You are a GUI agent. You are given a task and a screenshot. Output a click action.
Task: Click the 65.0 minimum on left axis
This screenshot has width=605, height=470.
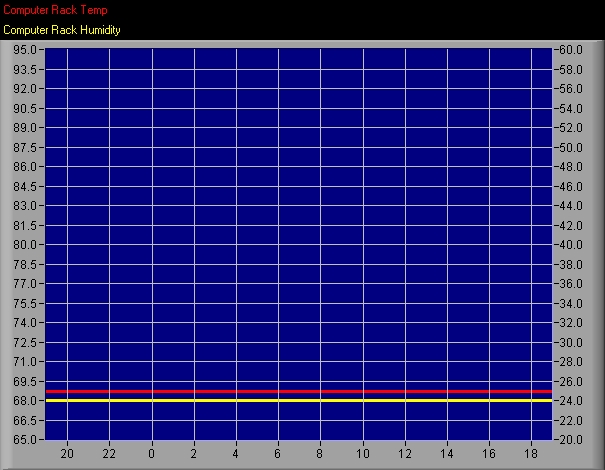pyautogui.click(x=25, y=440)
